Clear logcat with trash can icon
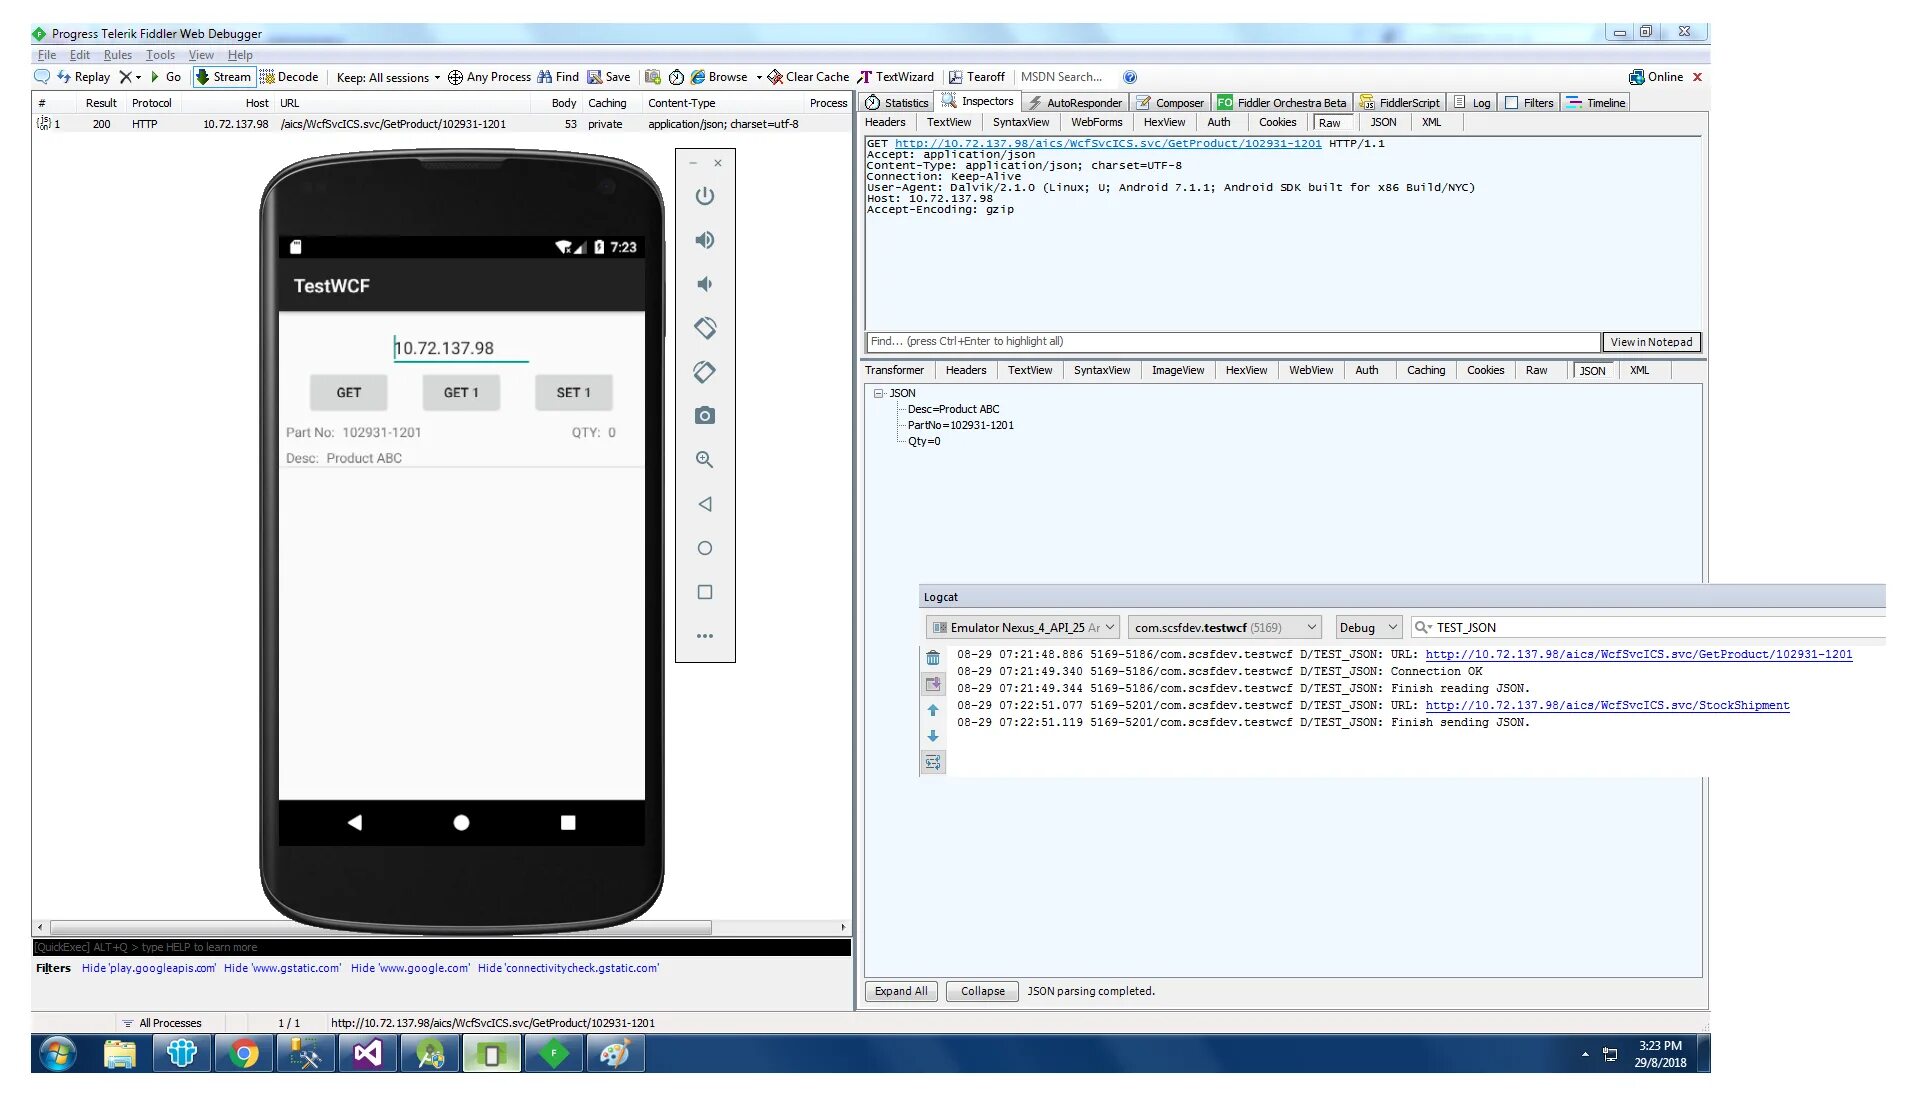The image size is (1909, 1093). click(x=933, y=658)
